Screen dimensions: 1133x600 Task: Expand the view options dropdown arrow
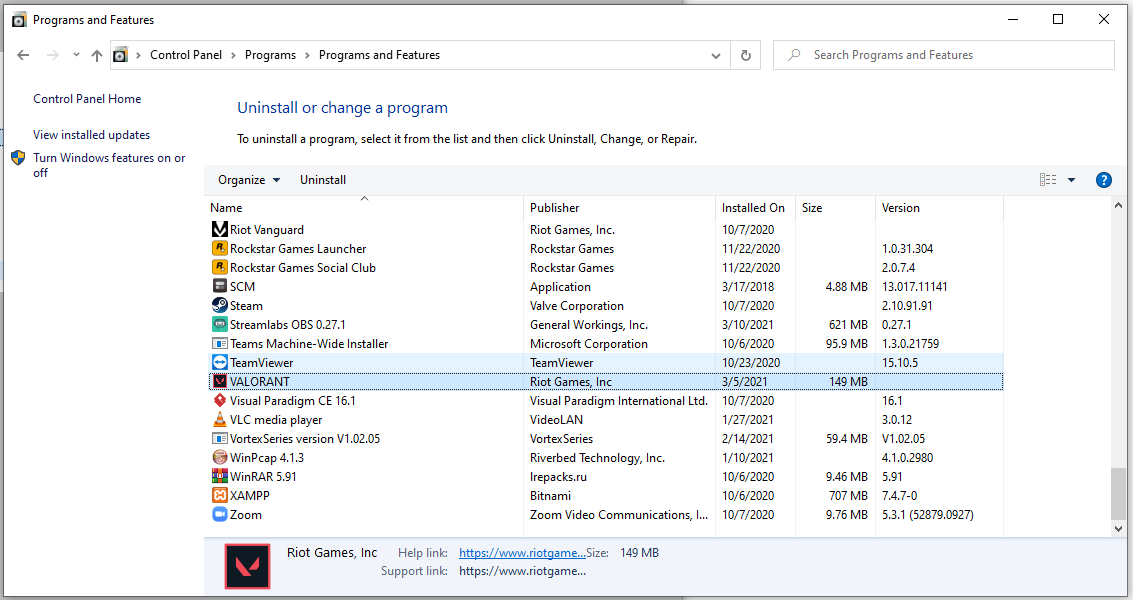pos(1071,180)
